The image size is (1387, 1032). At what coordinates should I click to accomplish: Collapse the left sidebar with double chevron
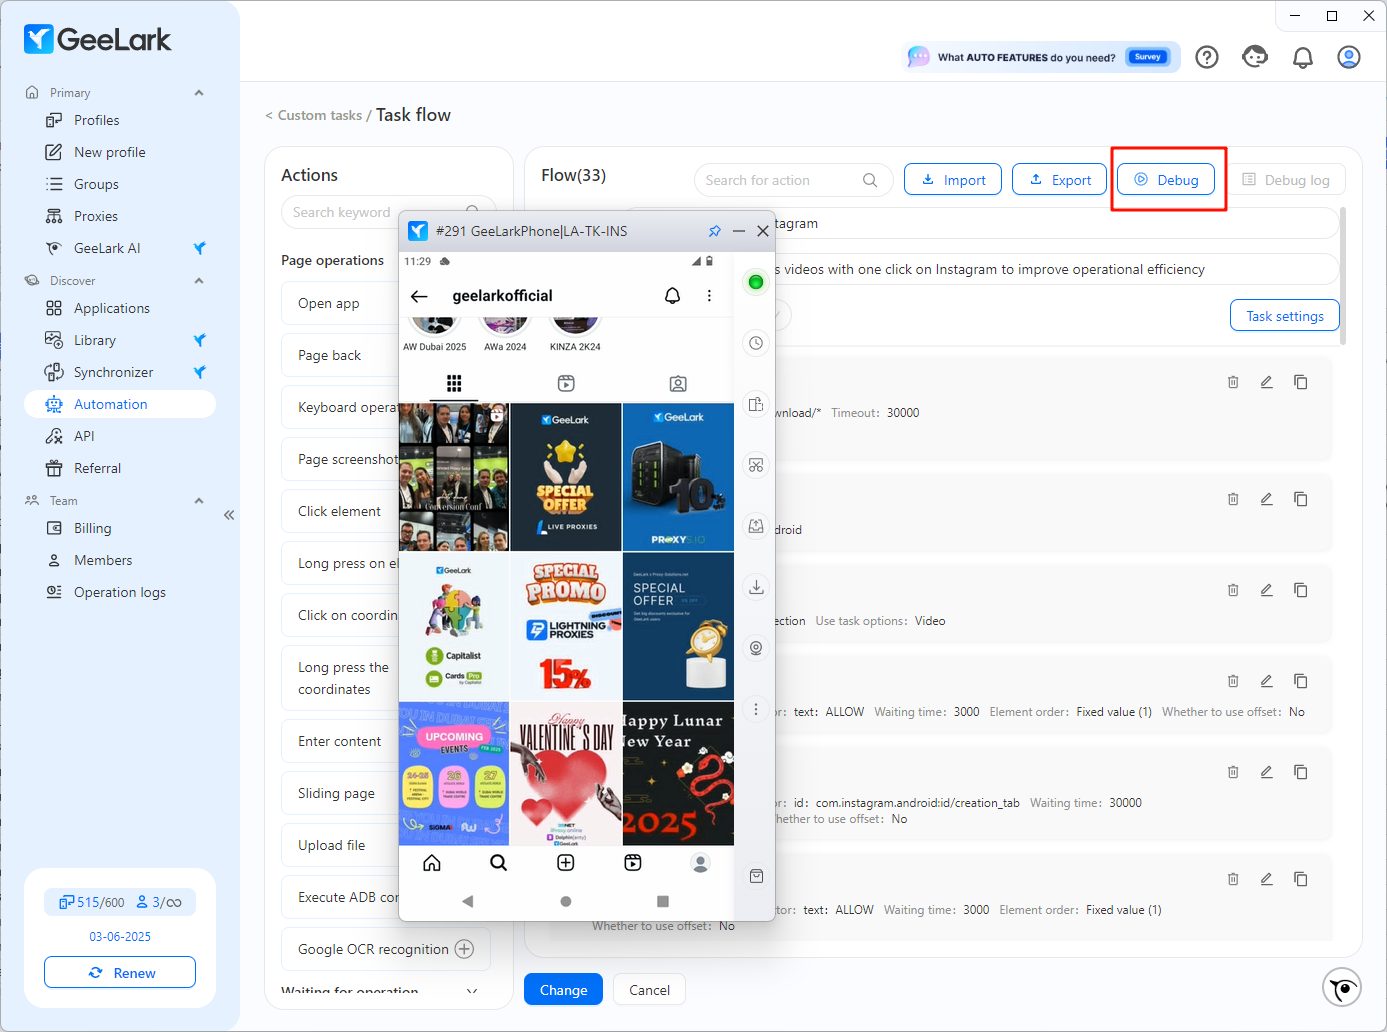[x=229, y=515]
